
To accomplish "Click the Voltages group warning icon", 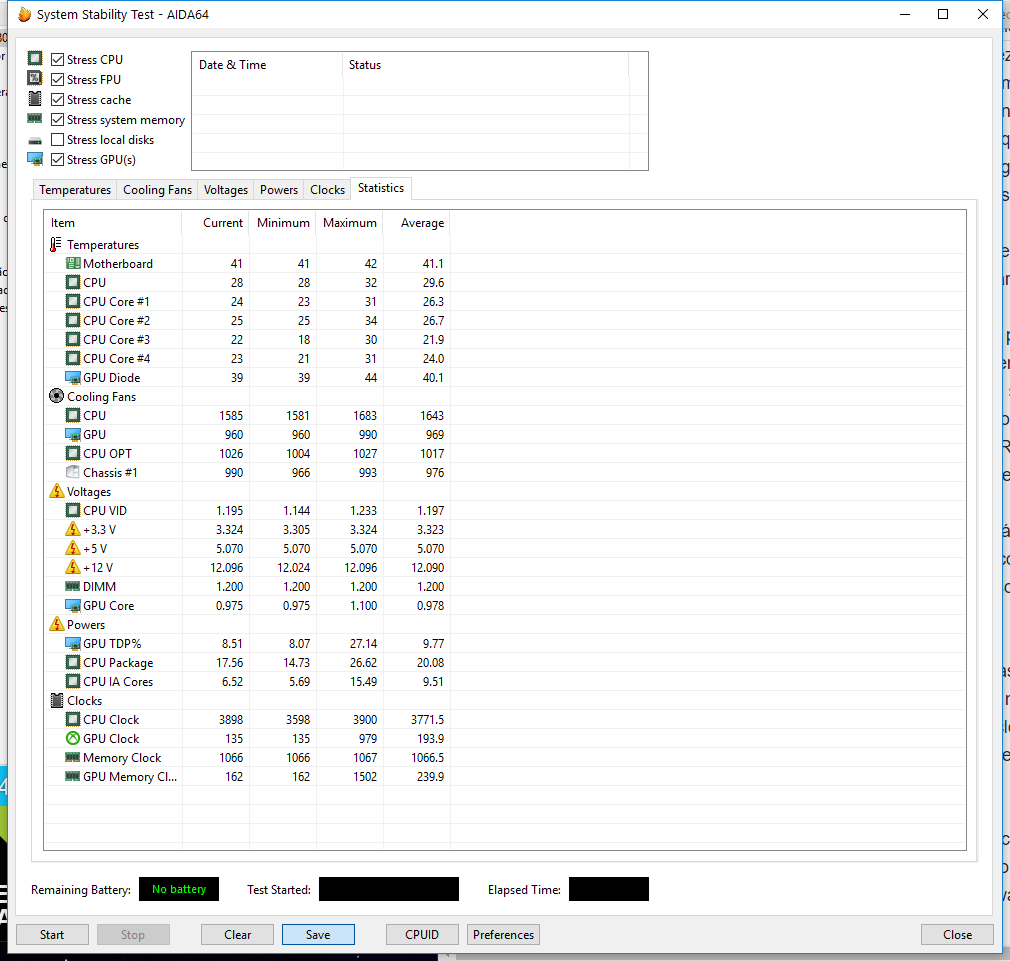I will pyautogui.click(x=57, y=491).
